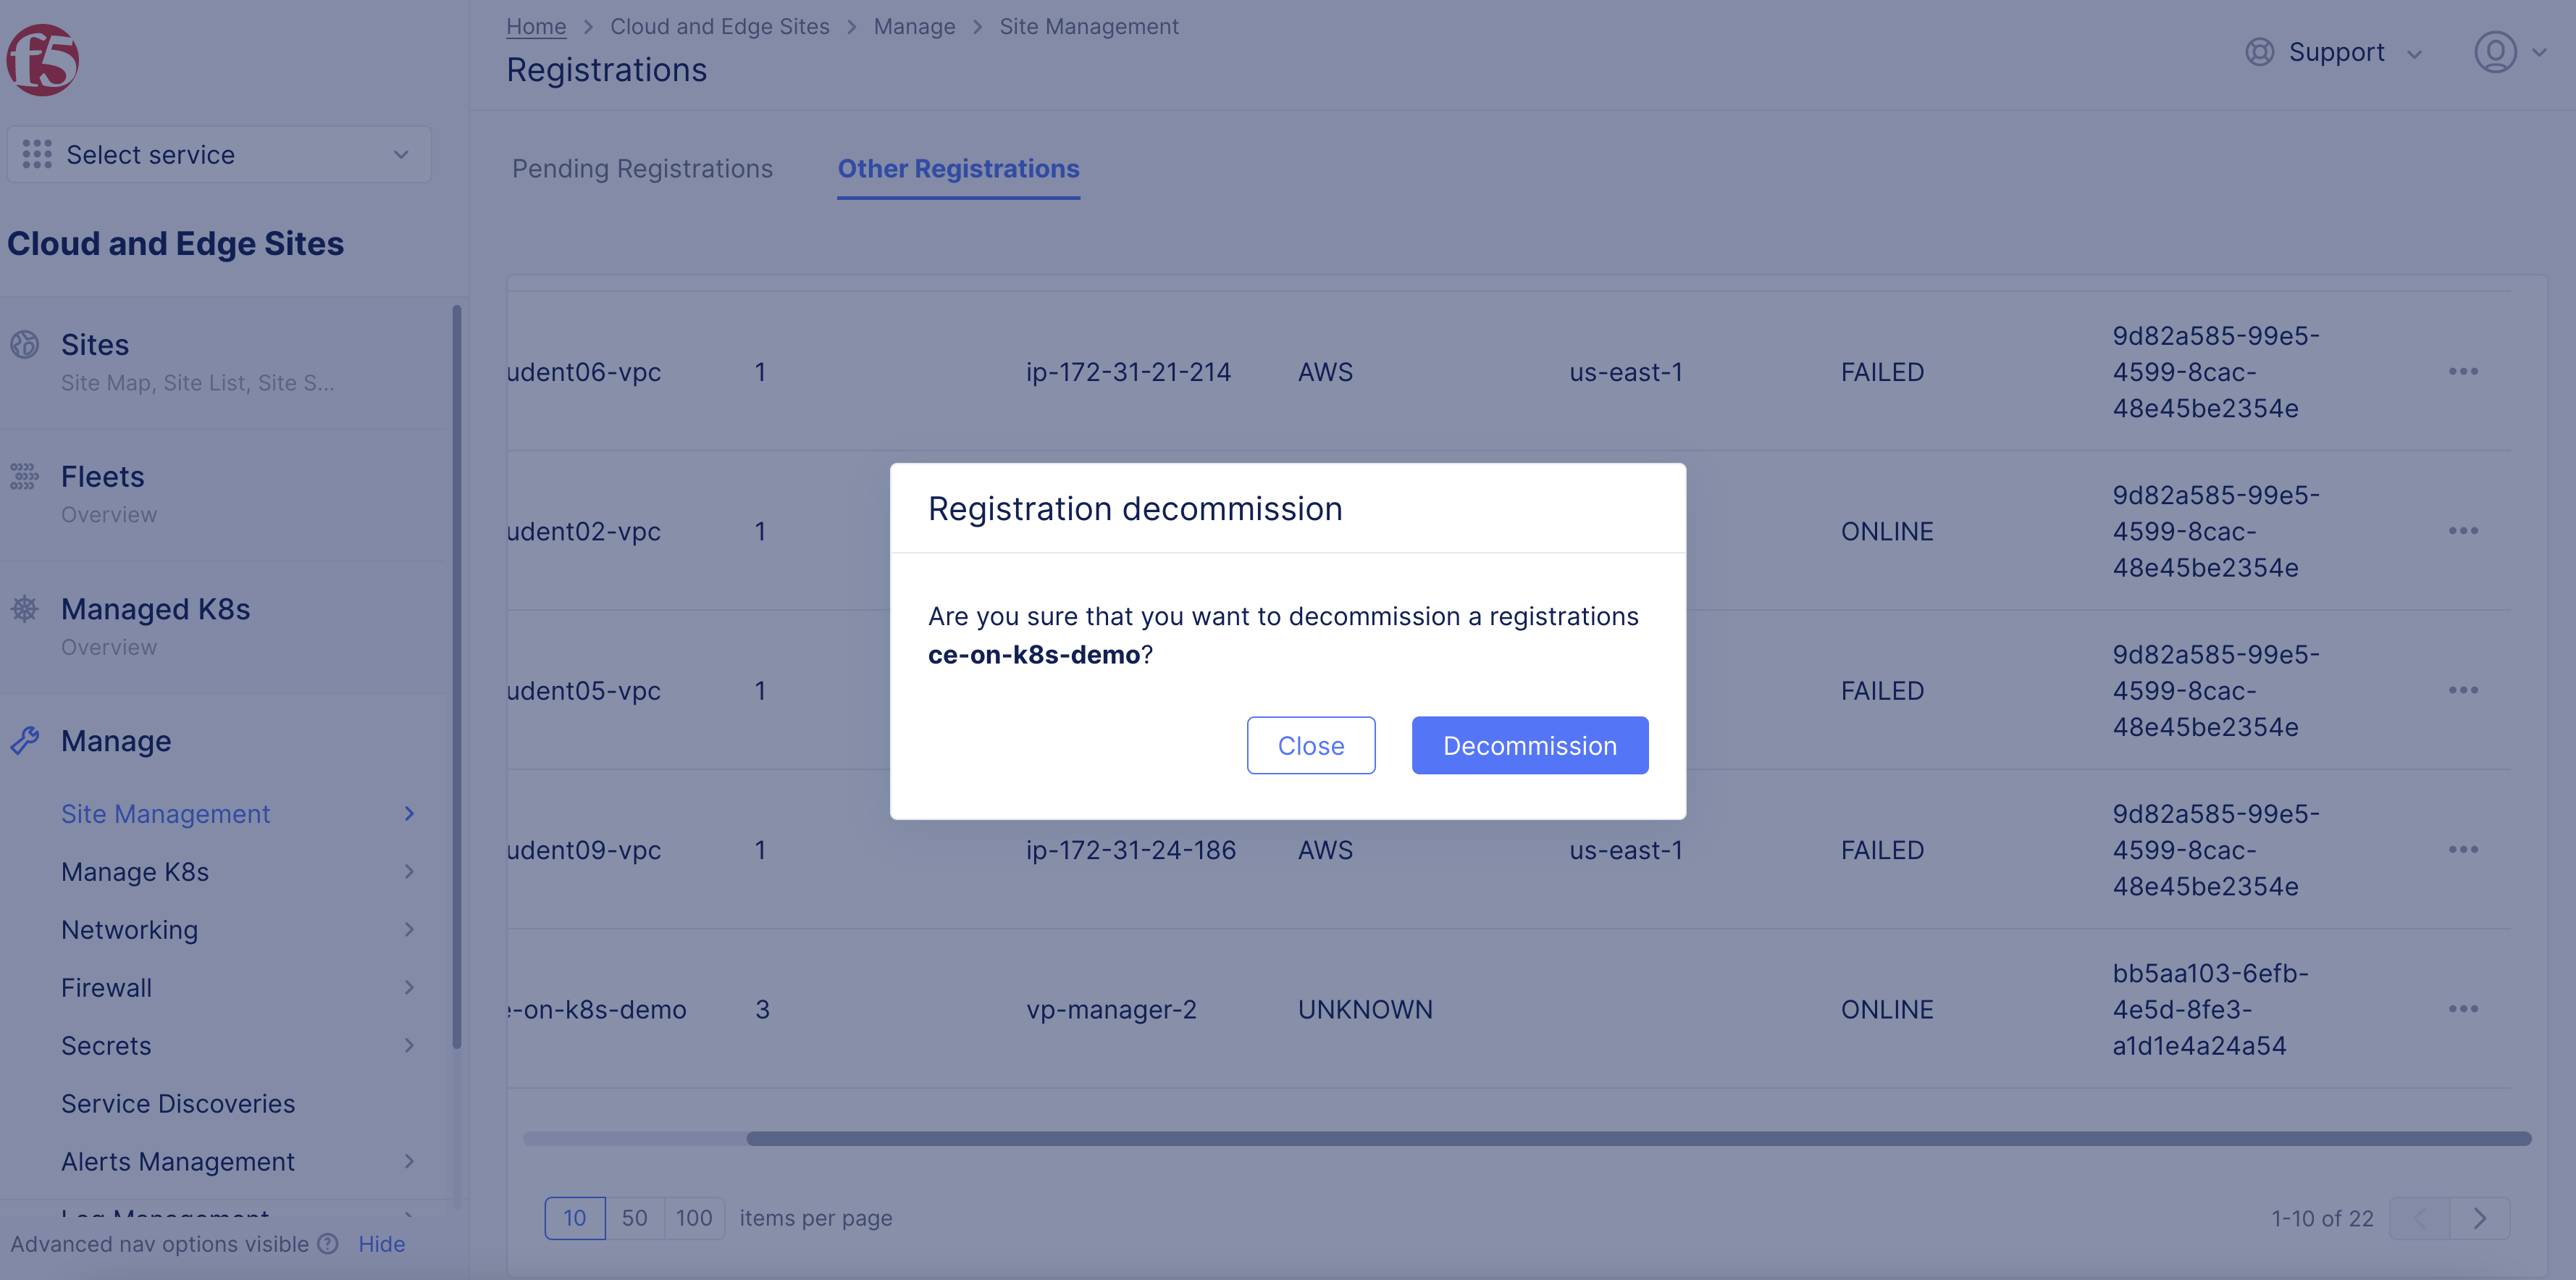Click the Fleets icon in sidebar
This screenshot has height=1280, width=2576.
point(25,476)
